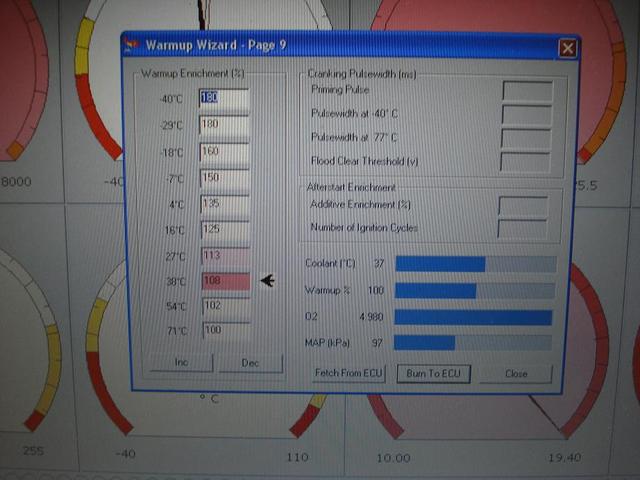
Task: Click the Burn To ECU button
Action: [x=433, y=373]
